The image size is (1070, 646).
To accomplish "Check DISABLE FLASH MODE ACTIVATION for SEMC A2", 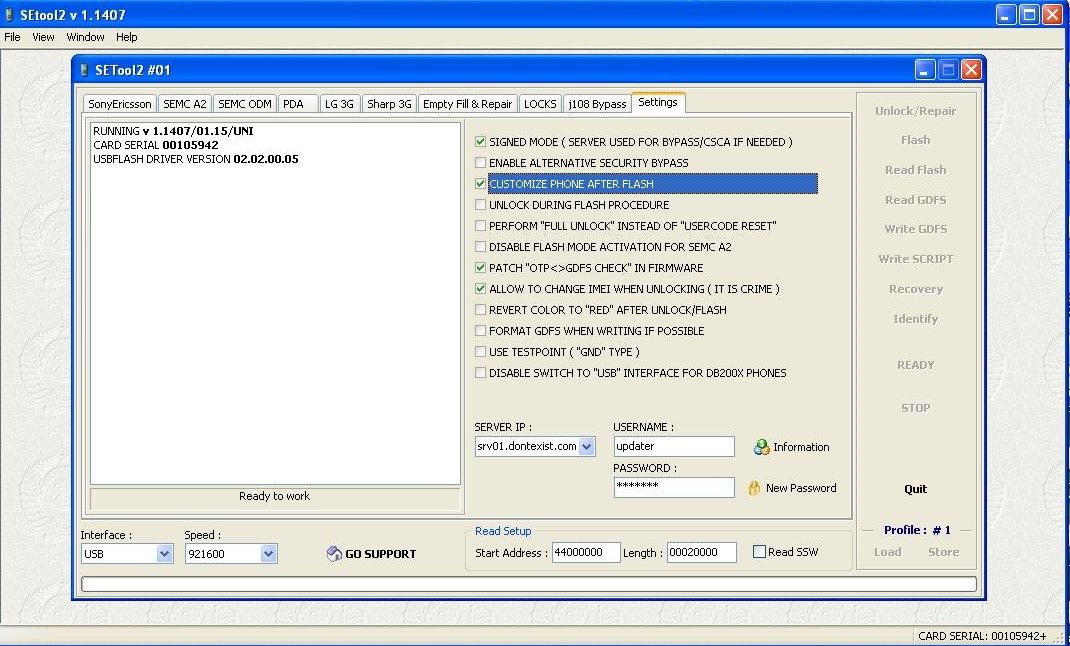I will pos(480,247).
